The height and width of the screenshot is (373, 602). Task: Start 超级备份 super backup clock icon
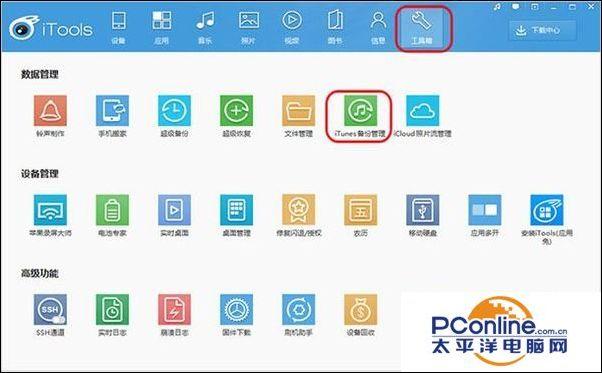point(174,111)
